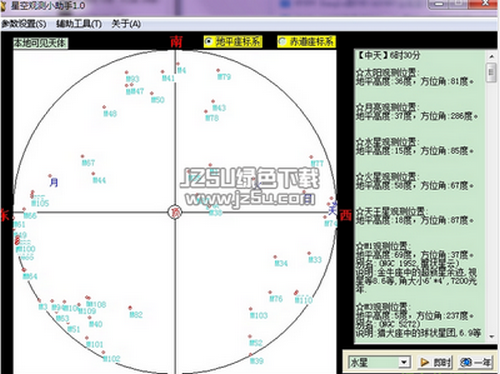Select the 地平座标系 radio button
This screenshot has width=500, height=374.
click(209, 41)
